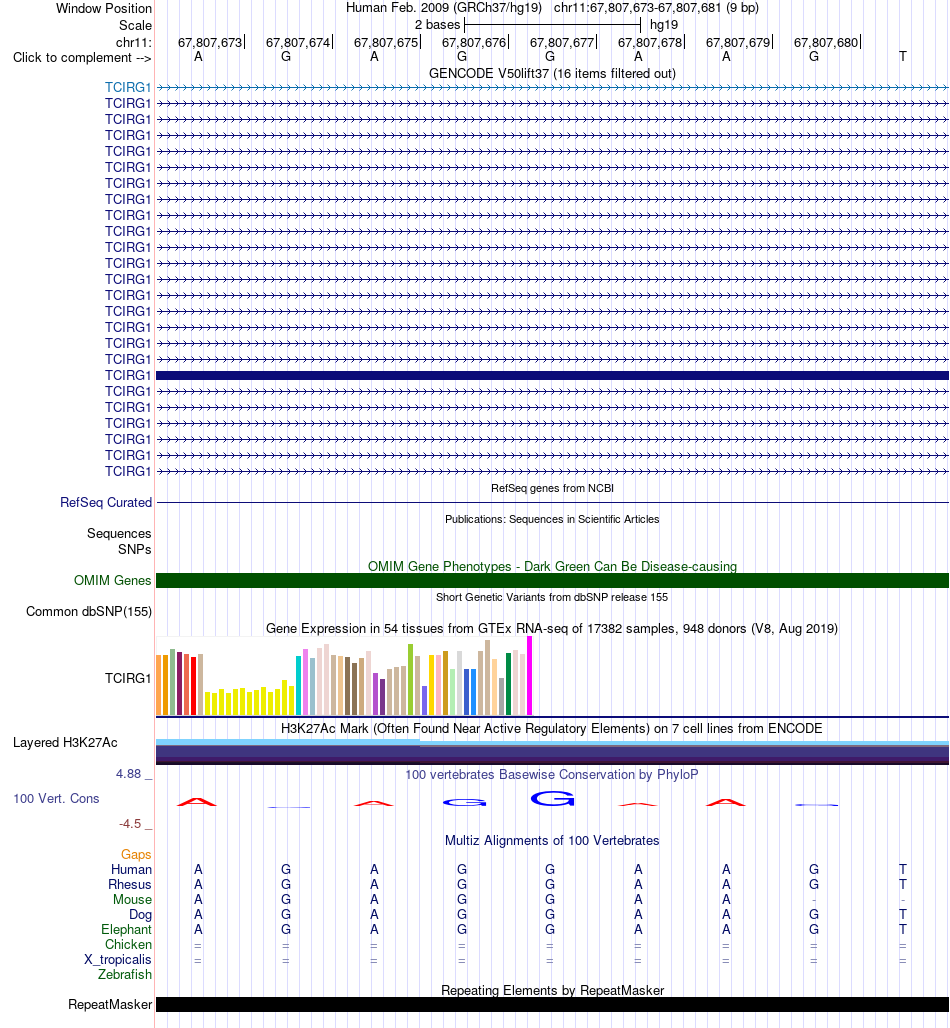Click the 'Zebrafish' species label
950x1028 pixels.
tap(125, 976)
